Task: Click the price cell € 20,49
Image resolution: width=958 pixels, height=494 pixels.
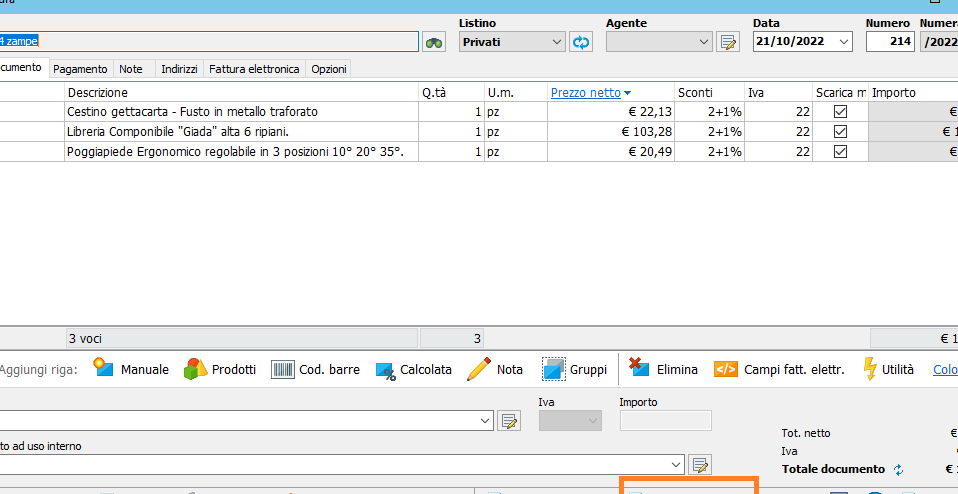Action: pyautogui.click(x=611, y=151)
